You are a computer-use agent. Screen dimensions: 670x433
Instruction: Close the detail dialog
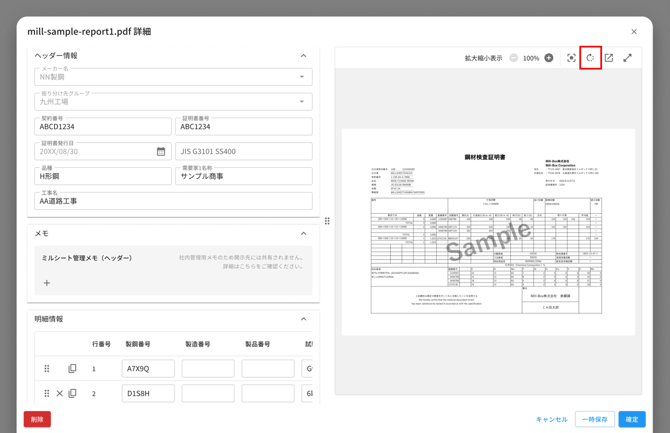tap(634, 32)
